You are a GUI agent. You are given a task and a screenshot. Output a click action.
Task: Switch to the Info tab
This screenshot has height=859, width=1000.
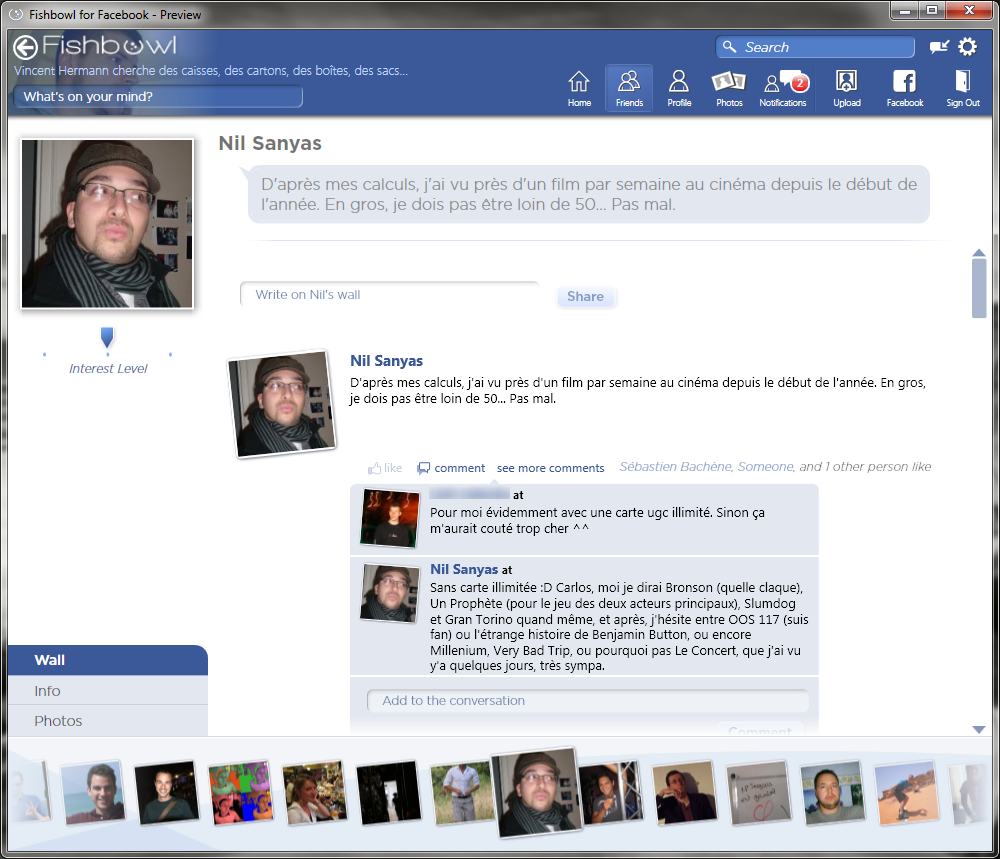tap(108, 691)
